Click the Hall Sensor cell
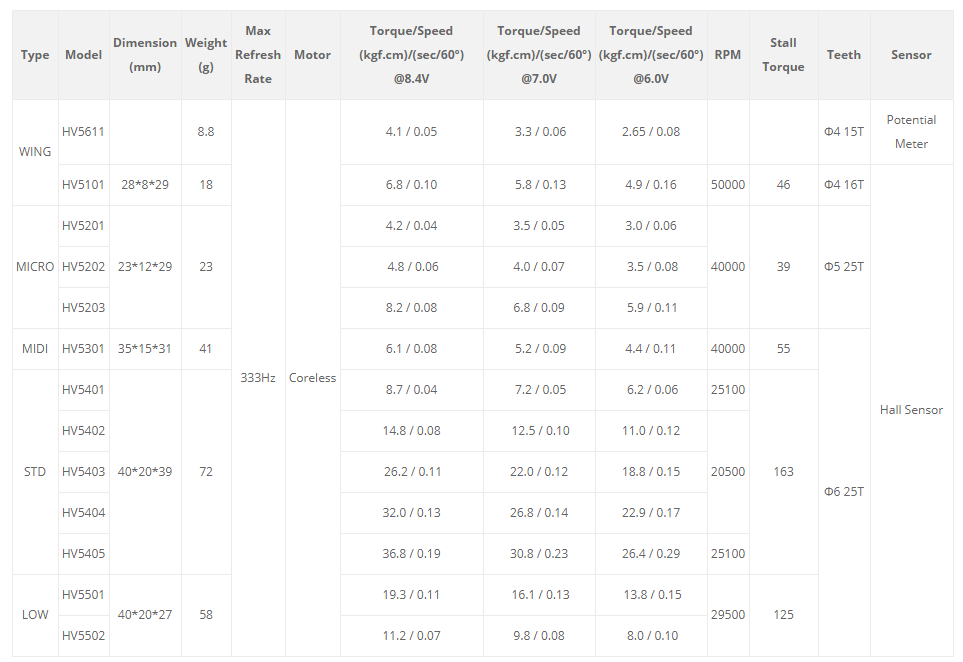This screenshot has height=662, width=963. (x=911, y=410)
